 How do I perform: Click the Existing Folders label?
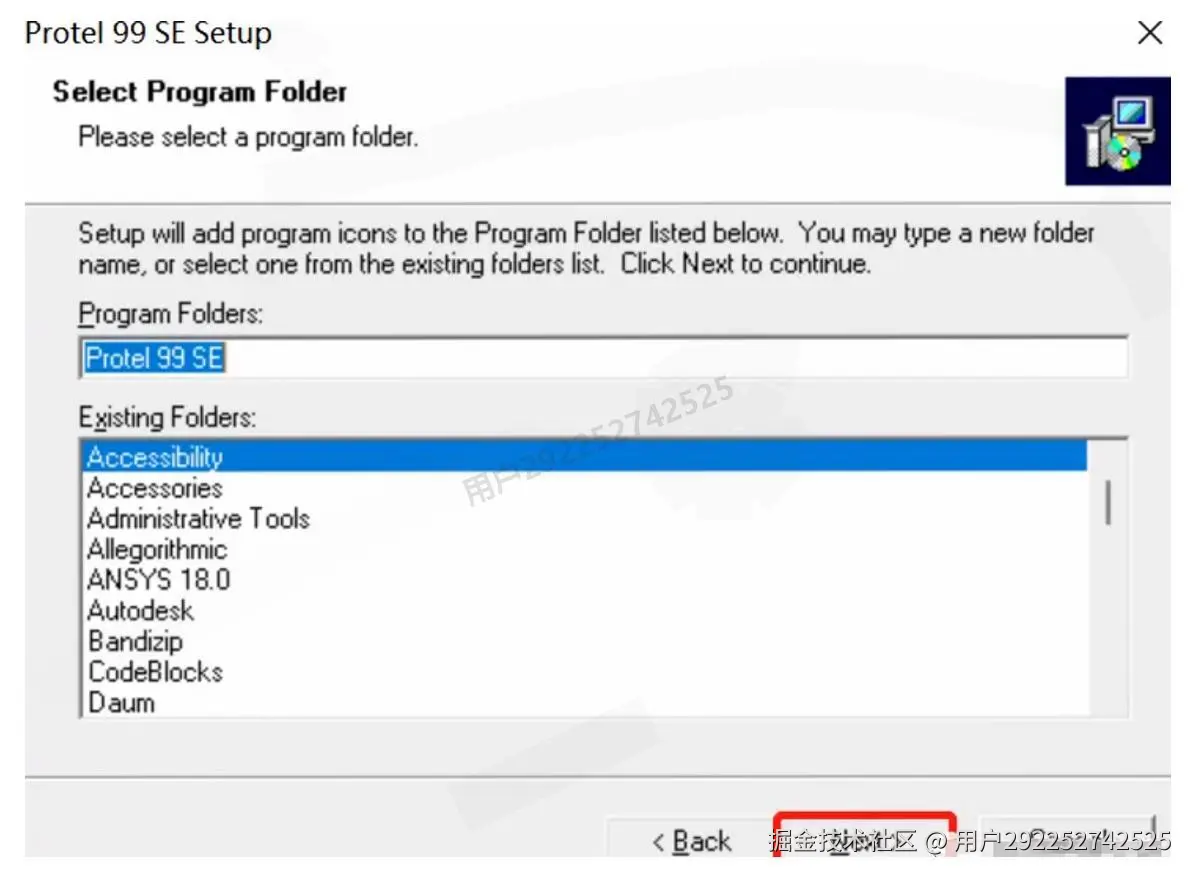tap(167, 416)
